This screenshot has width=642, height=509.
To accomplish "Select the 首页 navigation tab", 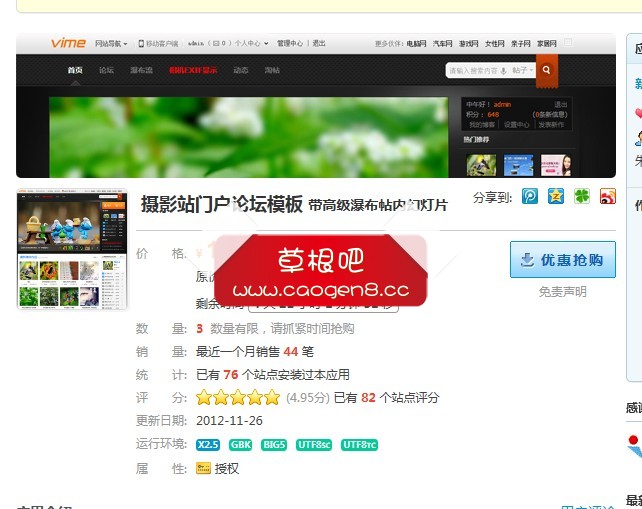I will [75, 71].
